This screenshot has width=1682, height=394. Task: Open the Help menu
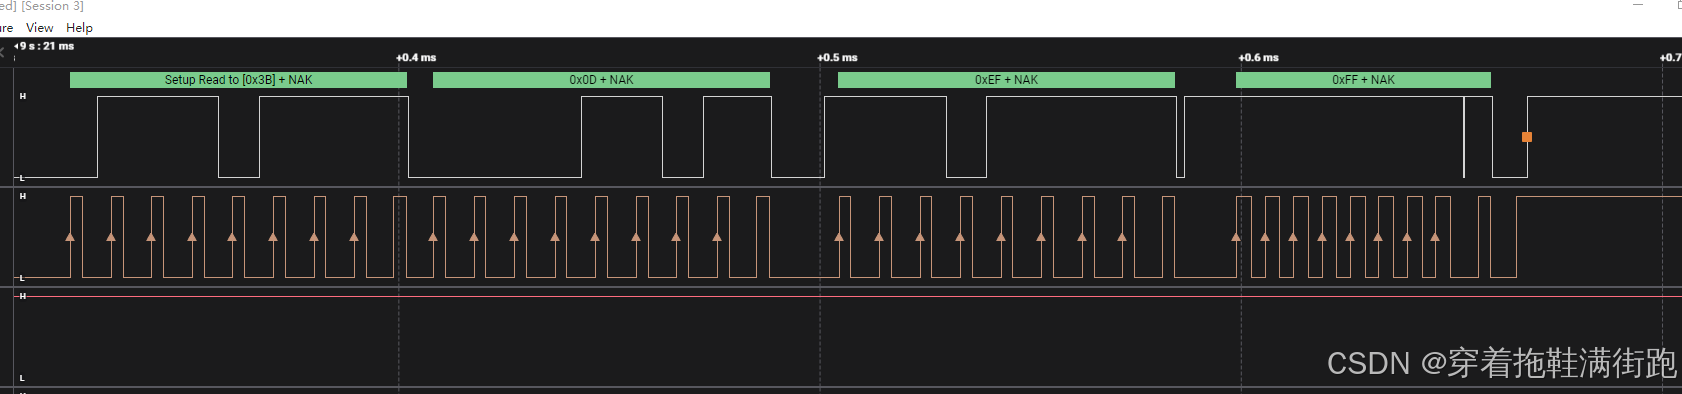point(79,28)
